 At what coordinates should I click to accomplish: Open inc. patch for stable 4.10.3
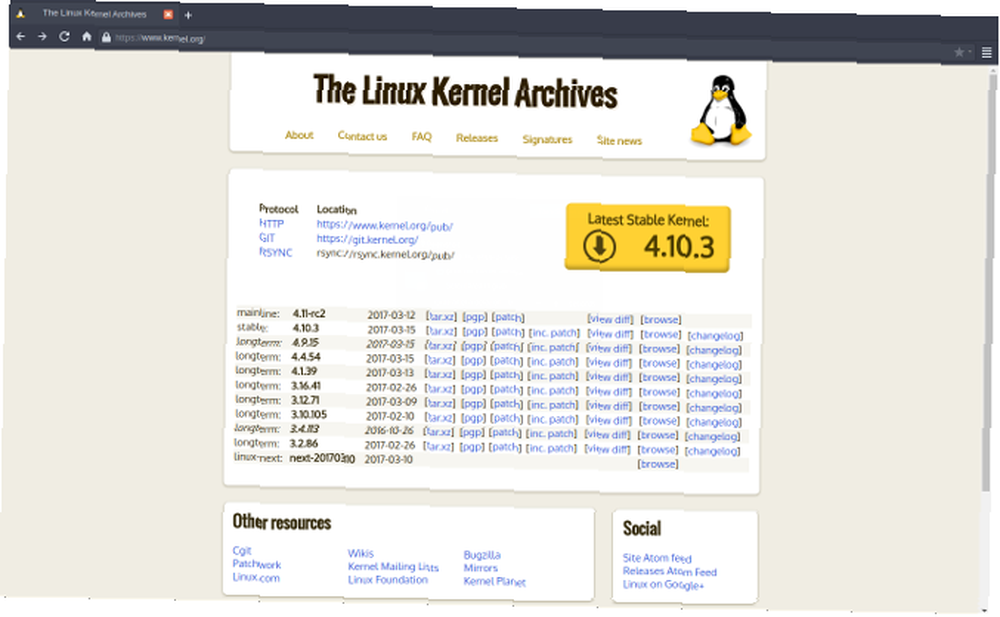click(554, 333)
